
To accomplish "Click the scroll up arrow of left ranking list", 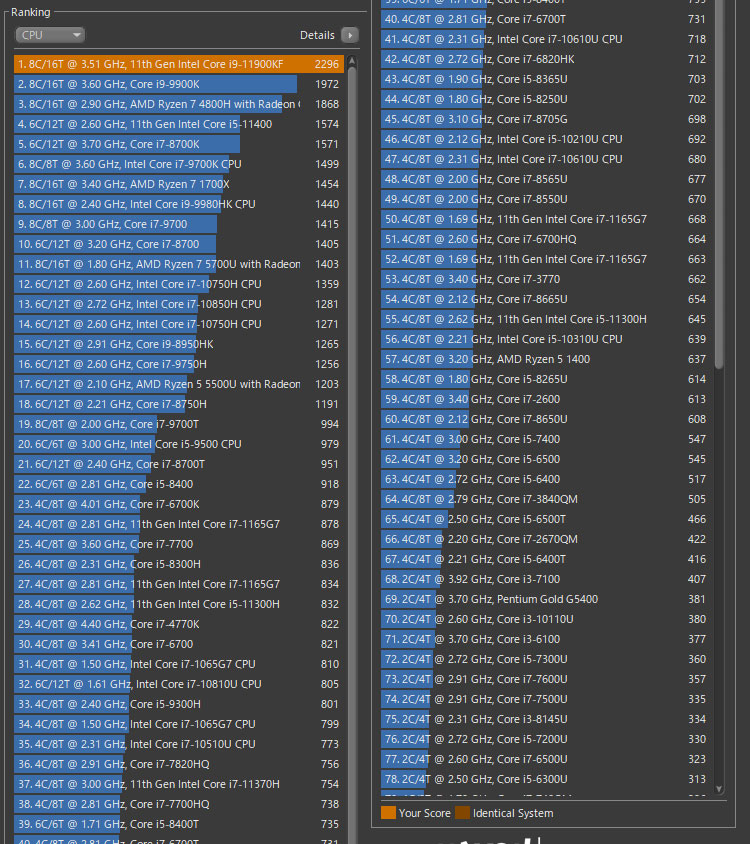I will (x=352, y=61).
